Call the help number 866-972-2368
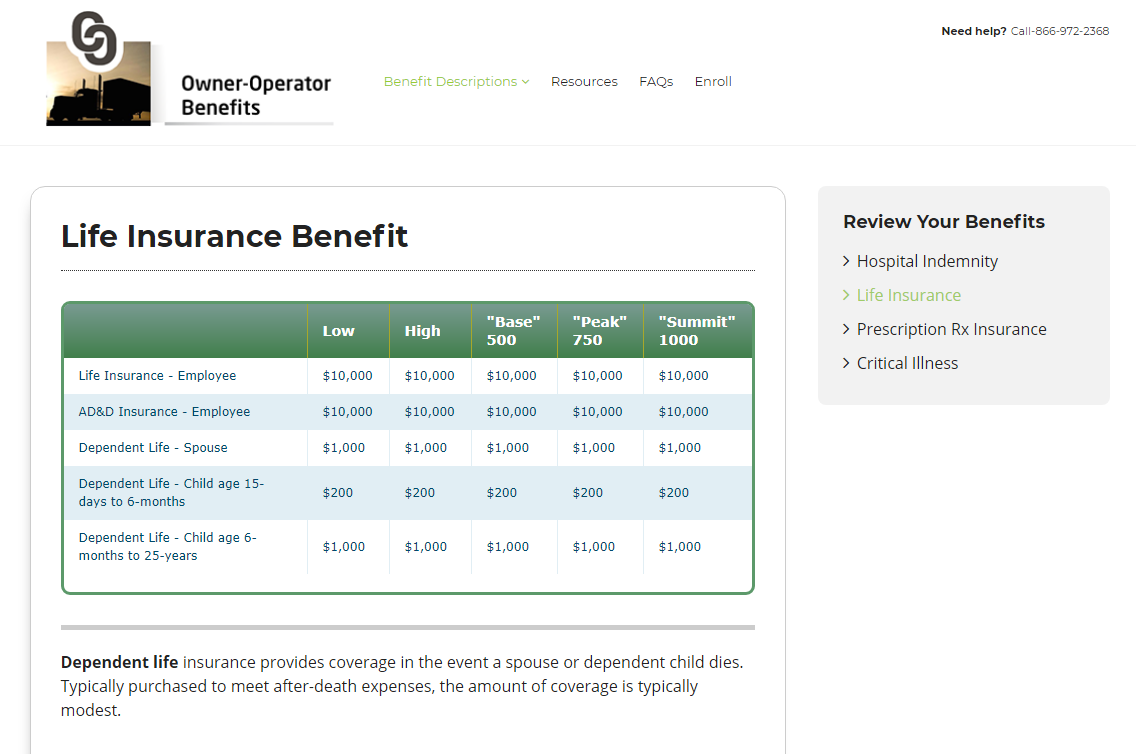Viewport: 1136px width, 754px height. tap(1059, 31)
